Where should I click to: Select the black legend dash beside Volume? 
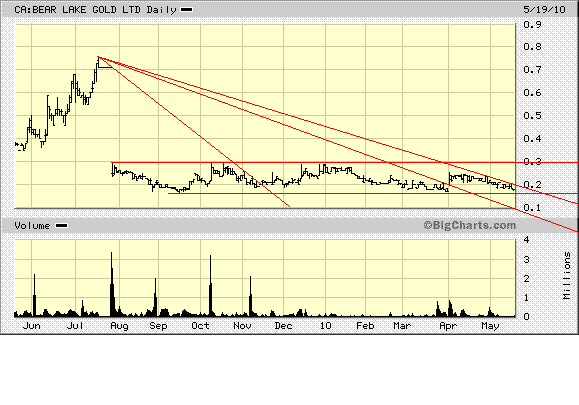click(61, 226)
